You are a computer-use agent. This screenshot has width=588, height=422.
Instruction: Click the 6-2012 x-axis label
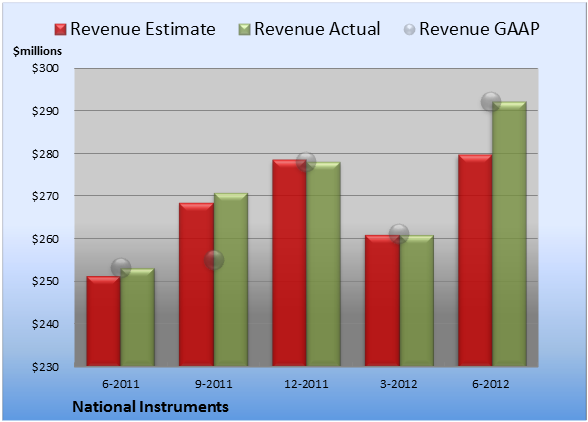(x=491, y=384)
